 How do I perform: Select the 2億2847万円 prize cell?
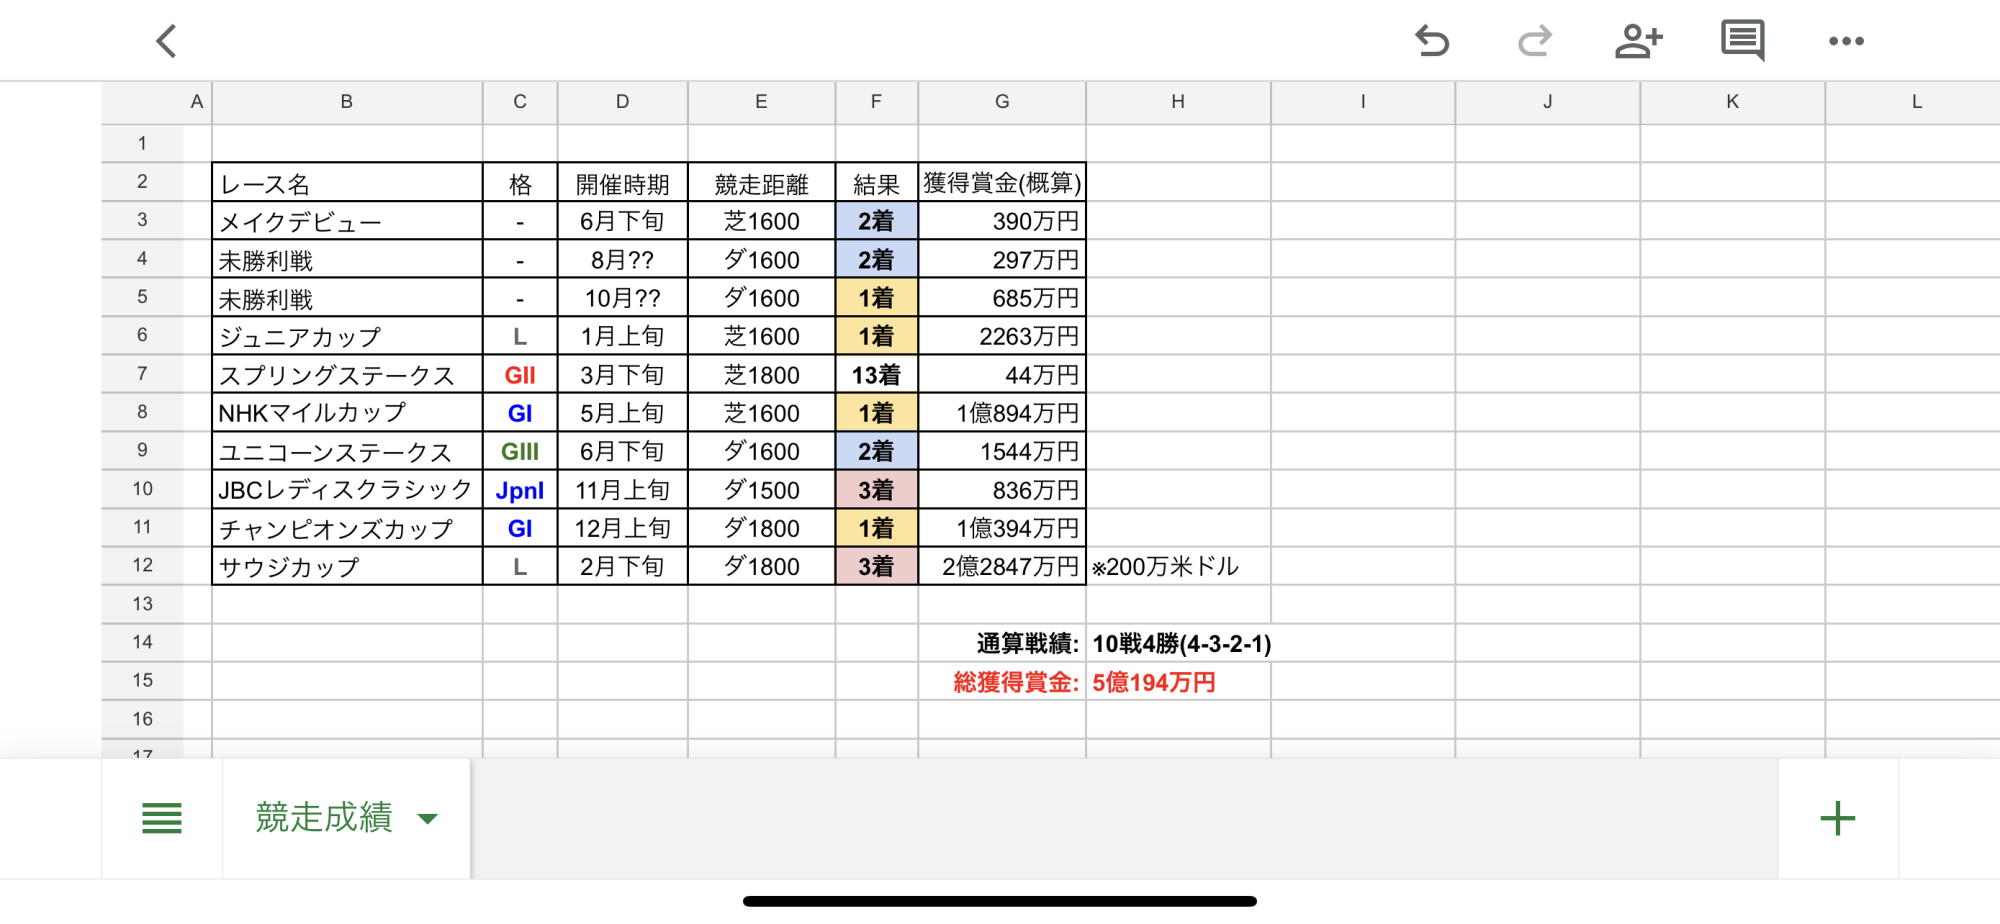click(1002, 566)
